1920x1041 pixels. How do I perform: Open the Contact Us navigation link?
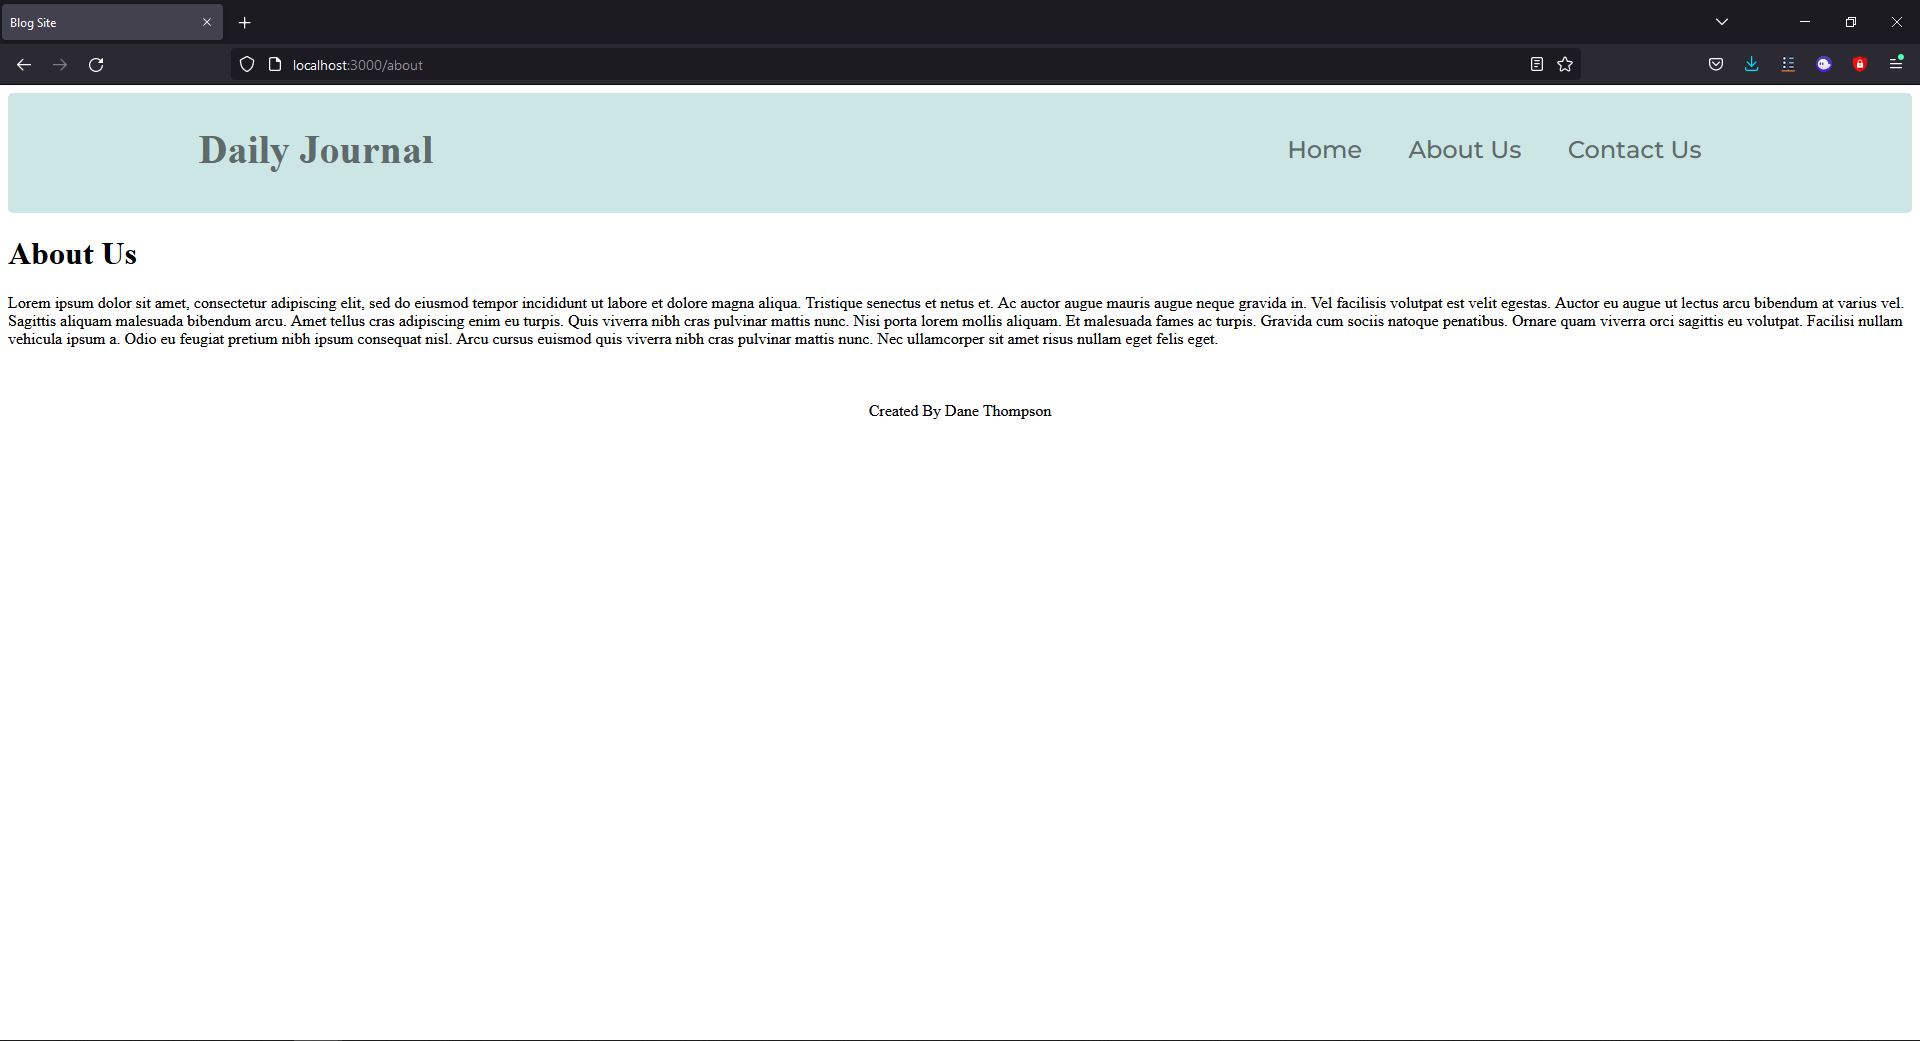pyautogui.click(x=1634, y=150)
